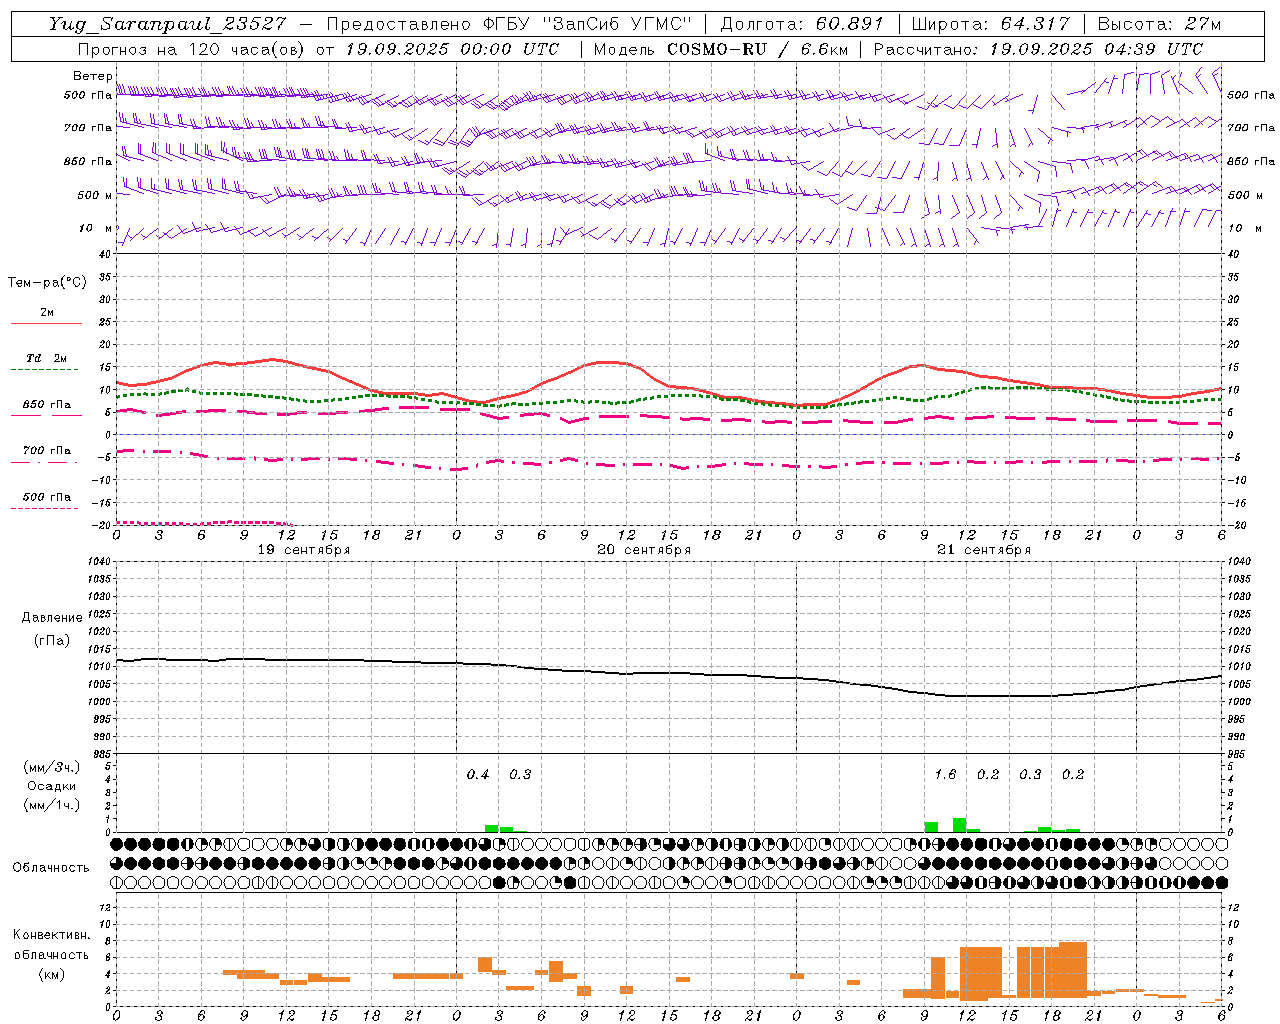
Task: Click the '19 сентября' date label
Action: point(304,550)
